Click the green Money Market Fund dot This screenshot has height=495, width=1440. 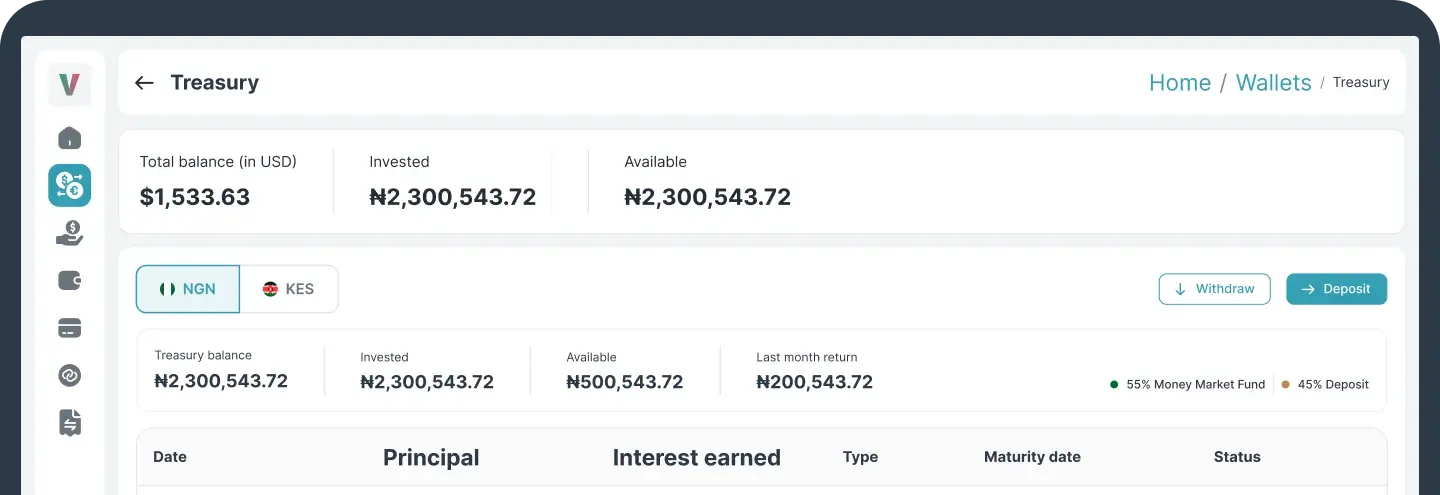tap(1114, 384)
